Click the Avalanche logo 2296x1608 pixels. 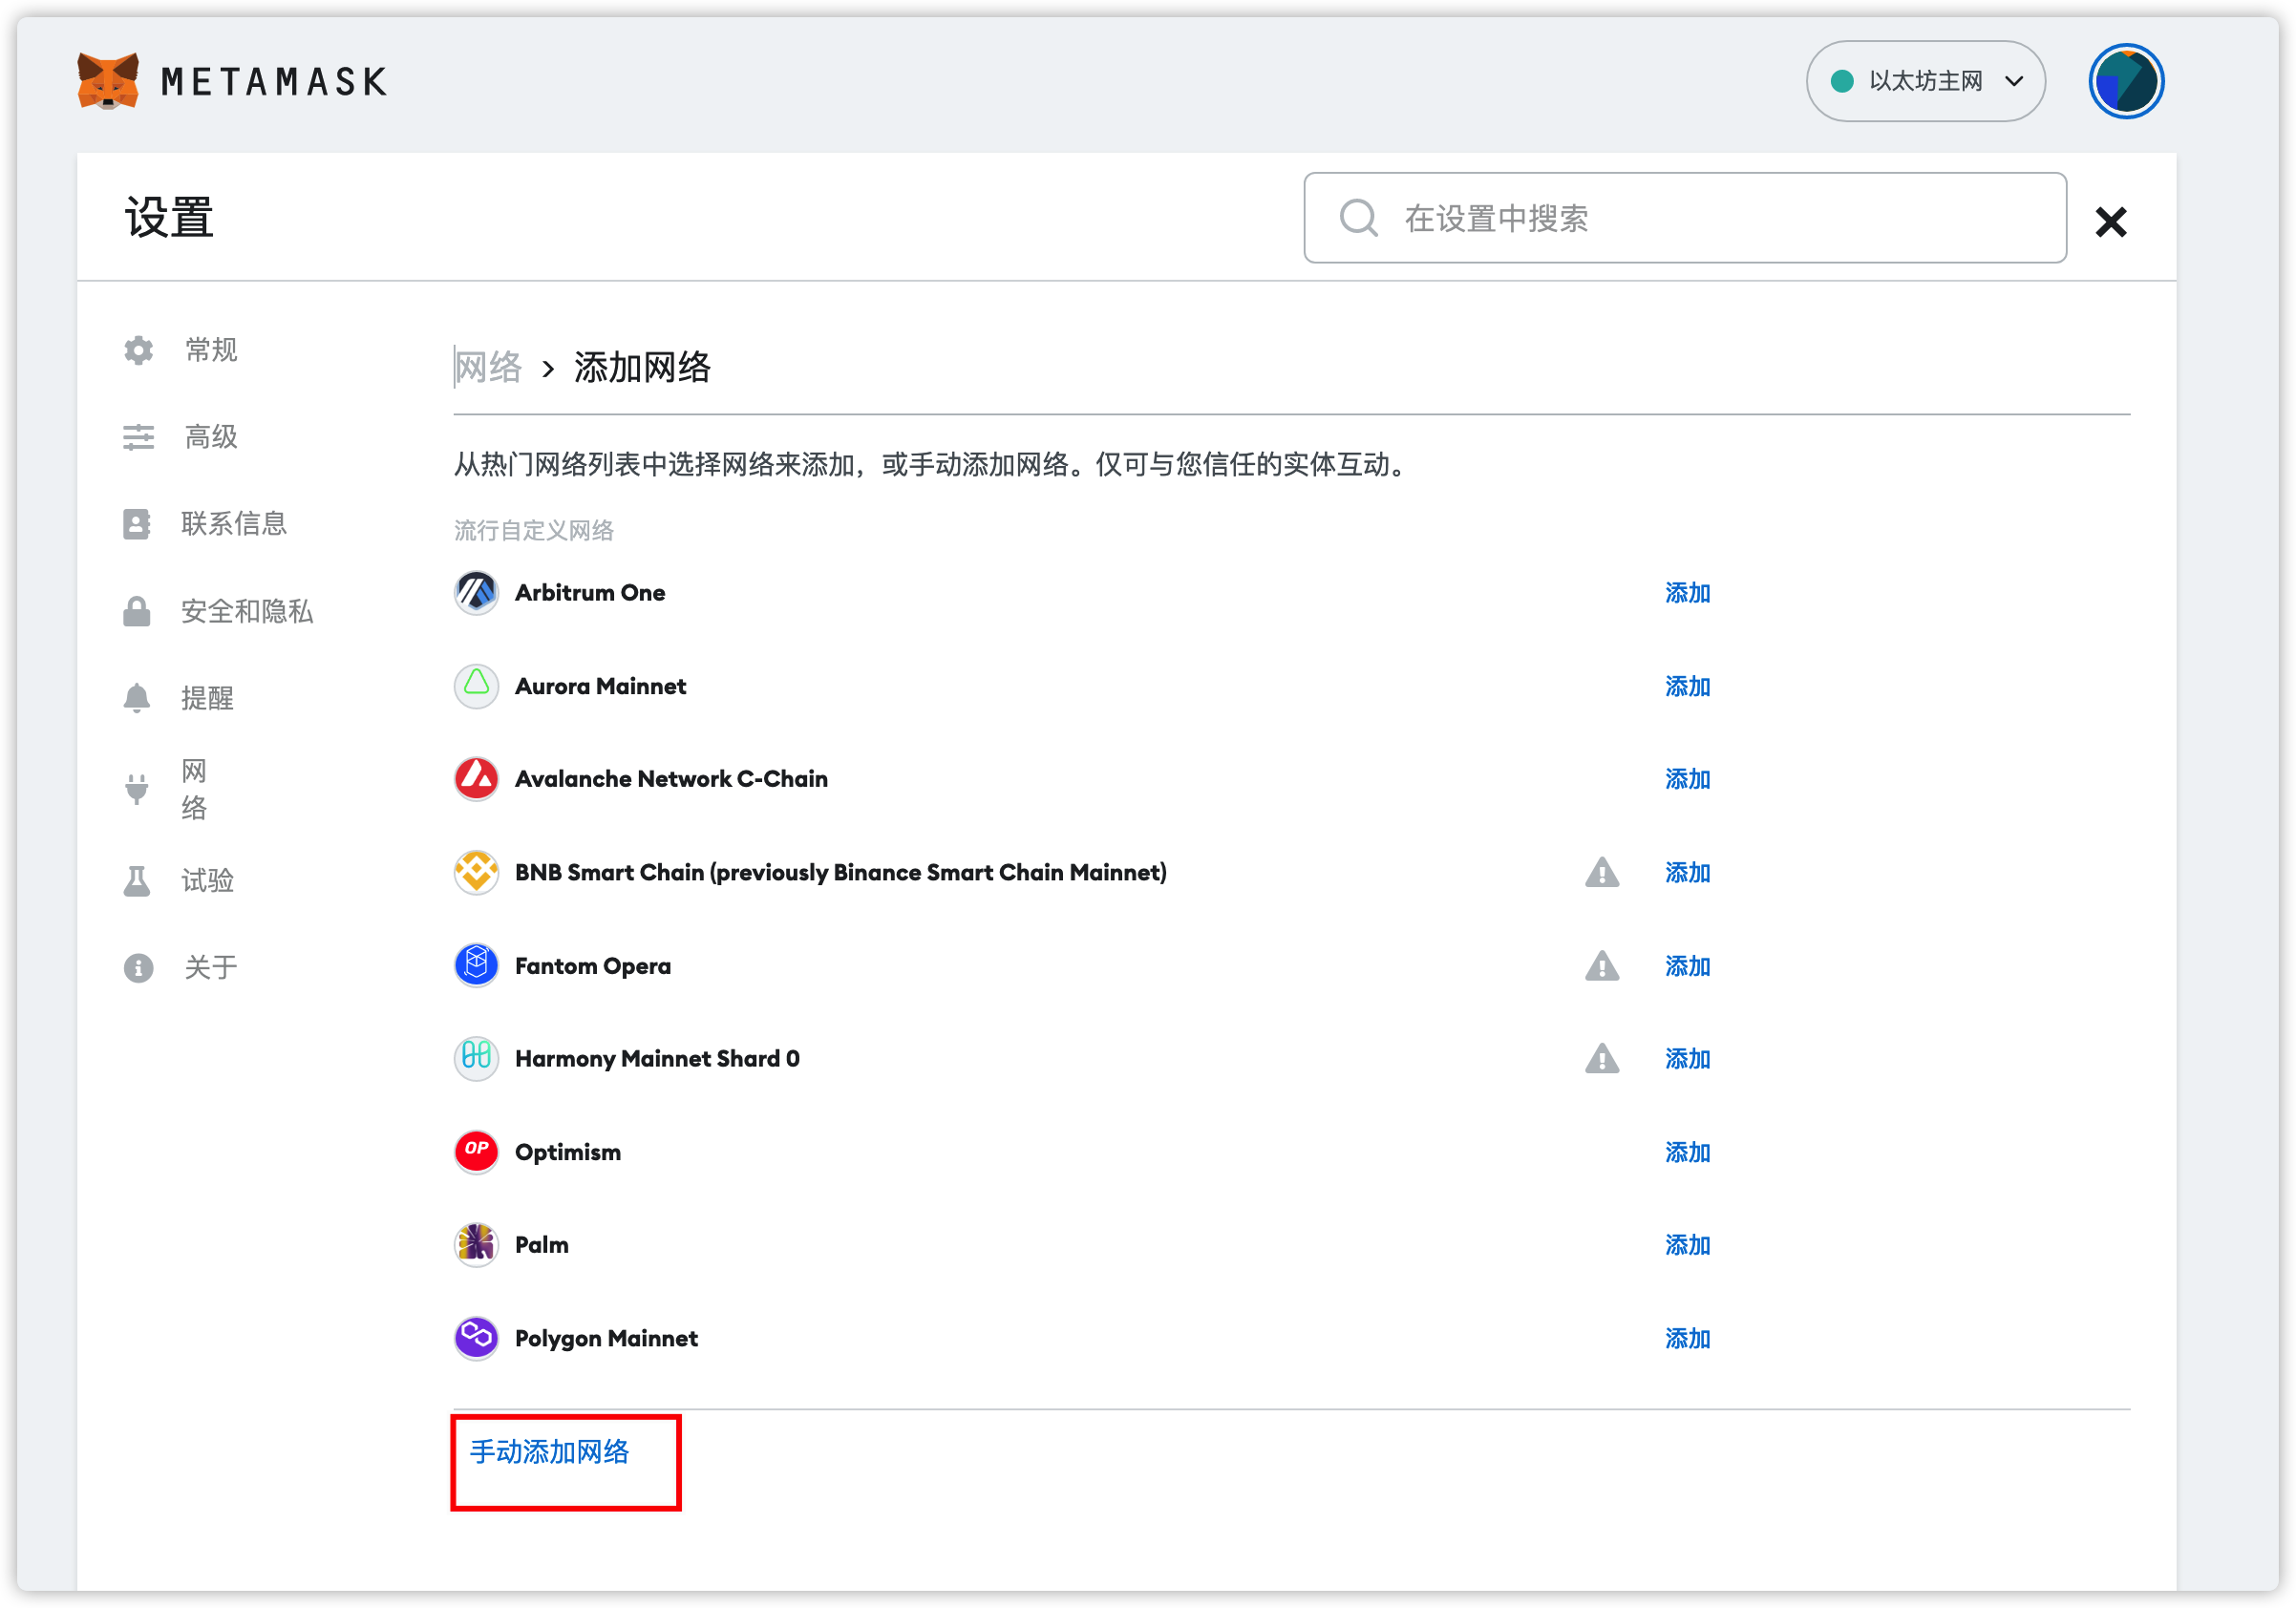tap(476, 779)
